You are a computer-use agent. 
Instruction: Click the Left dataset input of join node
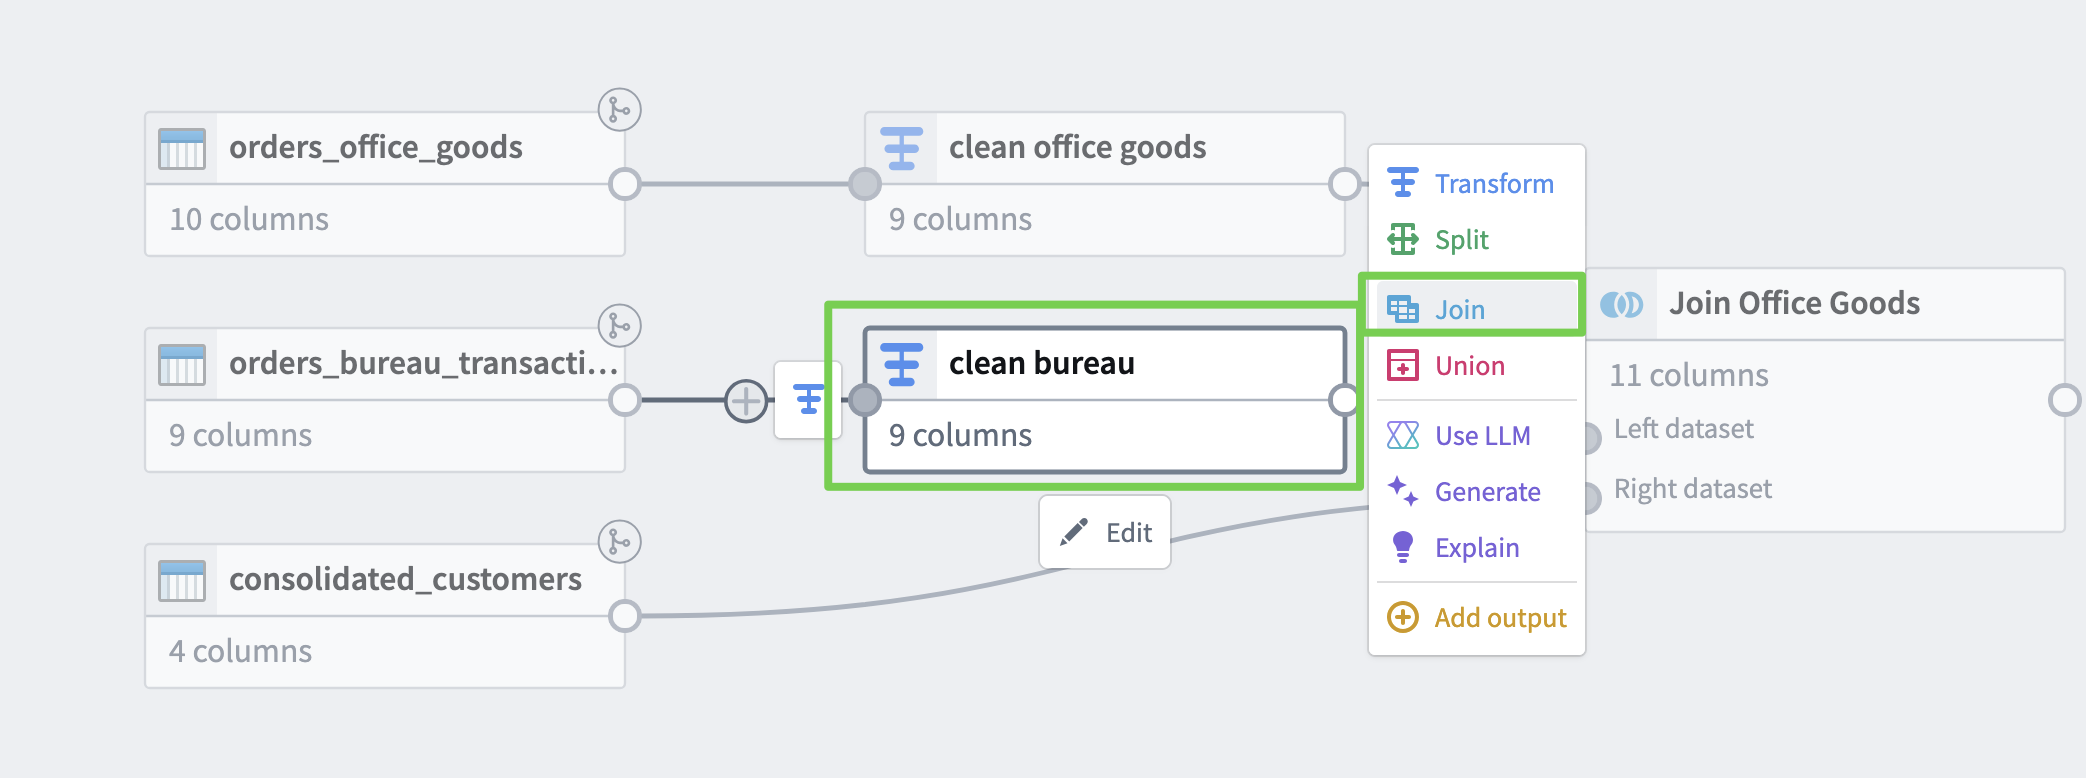coord(1593,436)
